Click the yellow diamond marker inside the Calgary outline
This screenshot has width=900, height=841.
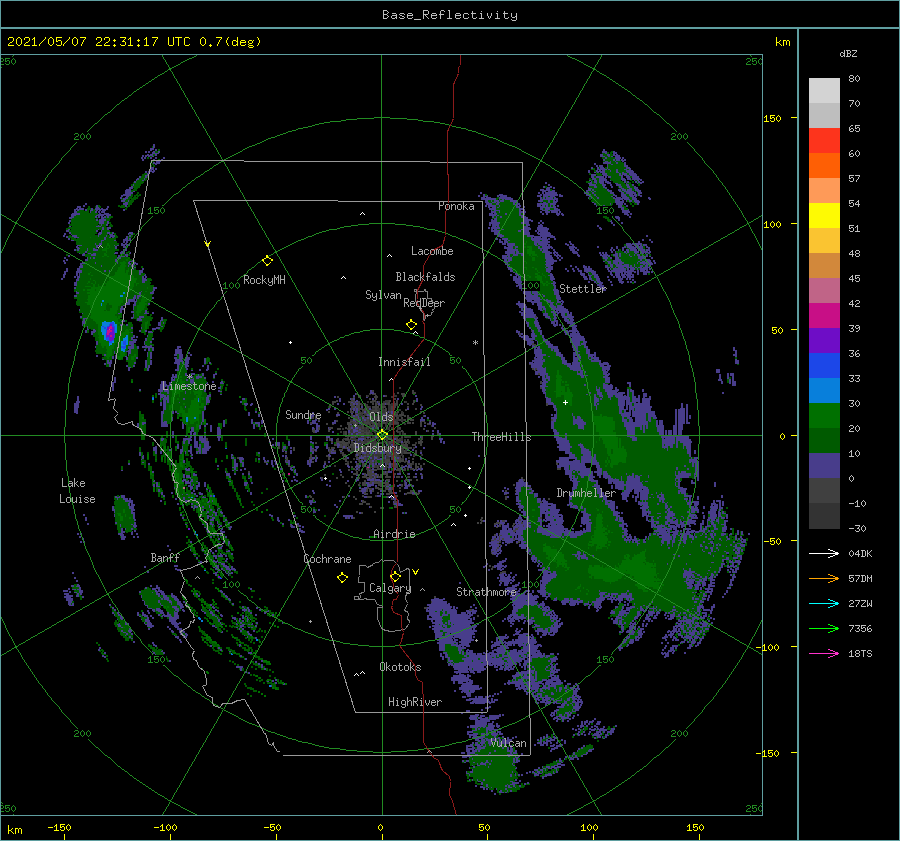(x=395, y=576)
